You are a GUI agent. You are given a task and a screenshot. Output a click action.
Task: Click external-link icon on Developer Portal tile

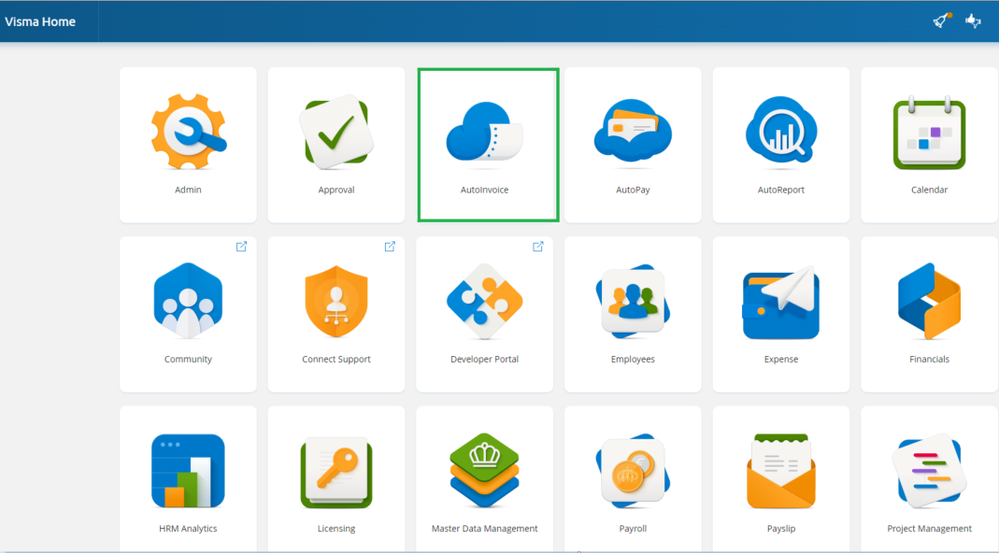(x=538, y=247)
